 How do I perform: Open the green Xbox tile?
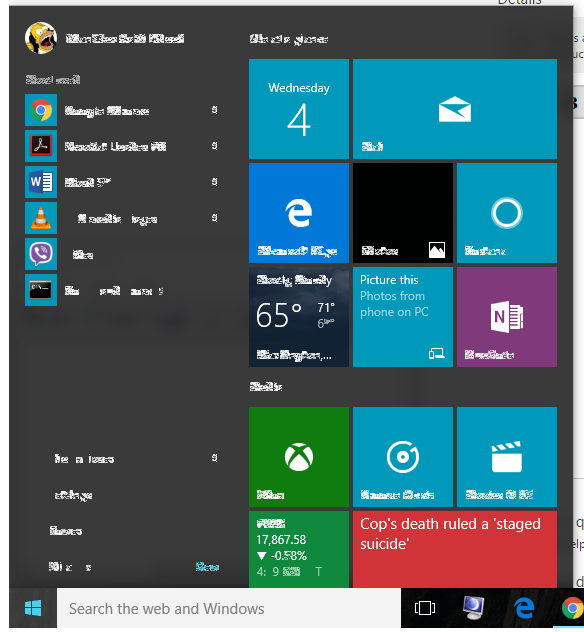pyautogui.click(x=299, y=457)
